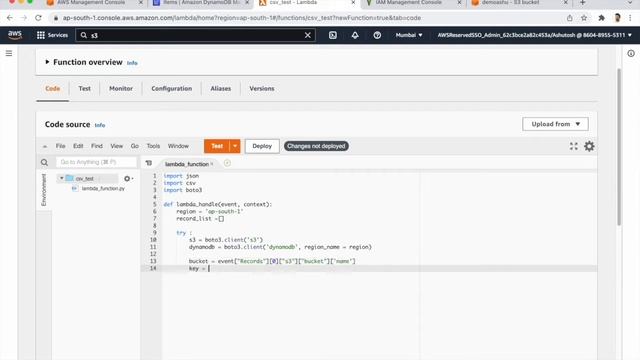Open the Test button dropdown arrow

click(235, 146)
